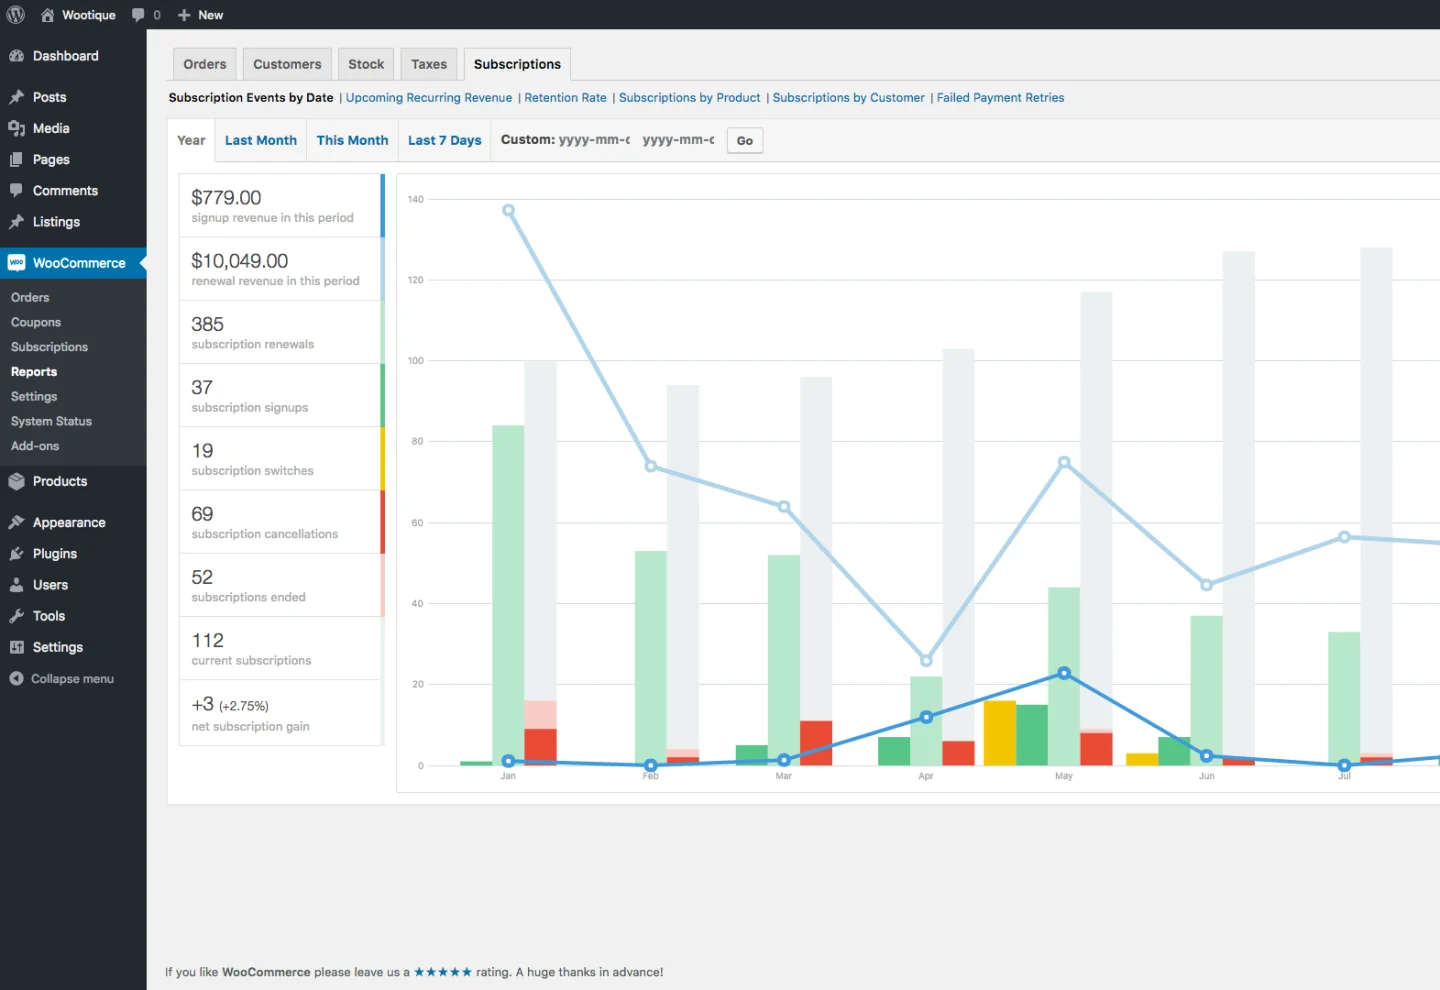Open the Orders report tab
1440x990 pixels.
[x=205, y=64]
